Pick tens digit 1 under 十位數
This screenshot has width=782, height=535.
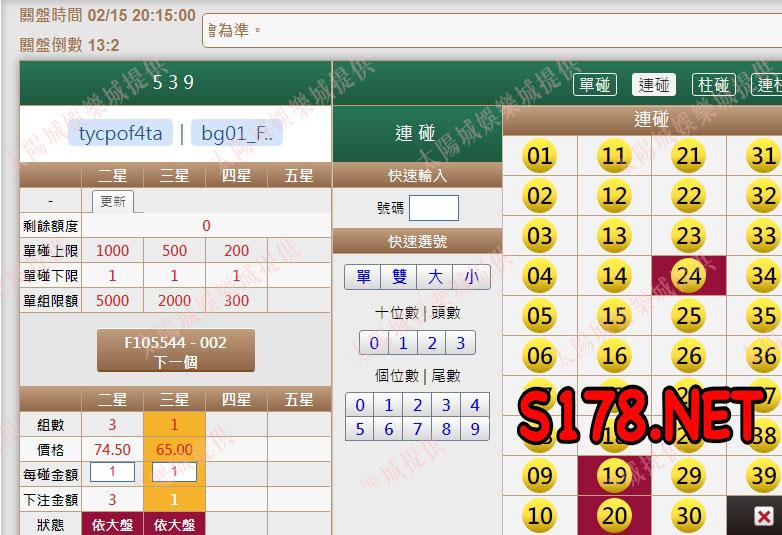[x=403, y=343]
